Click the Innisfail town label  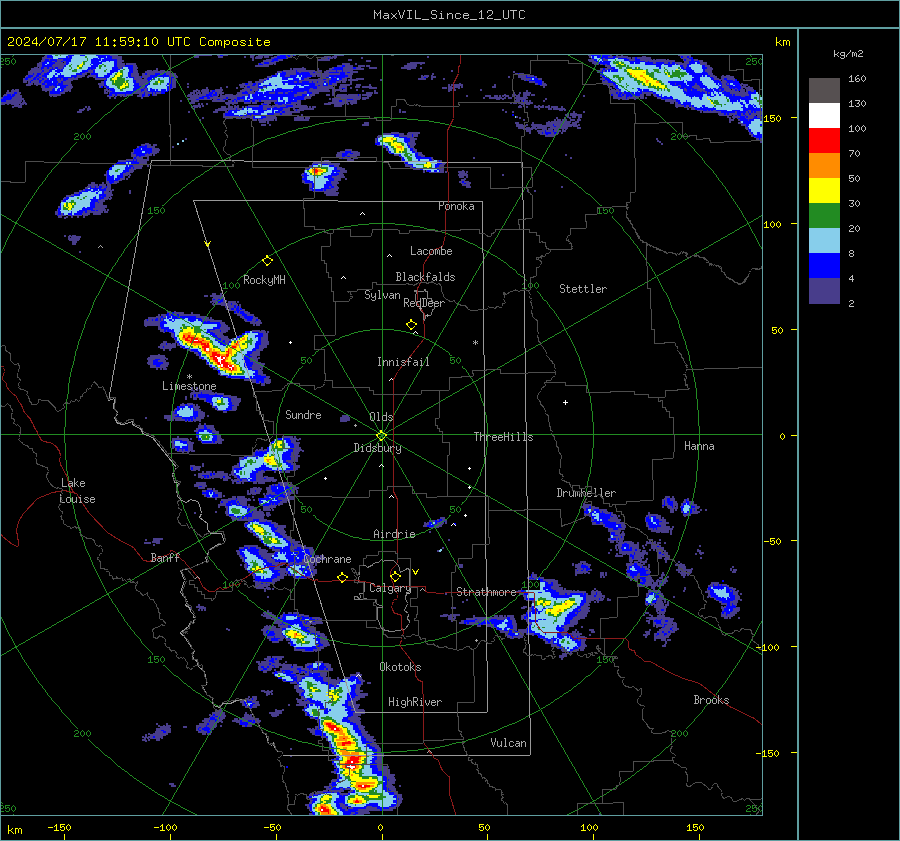tap(403, 362)
